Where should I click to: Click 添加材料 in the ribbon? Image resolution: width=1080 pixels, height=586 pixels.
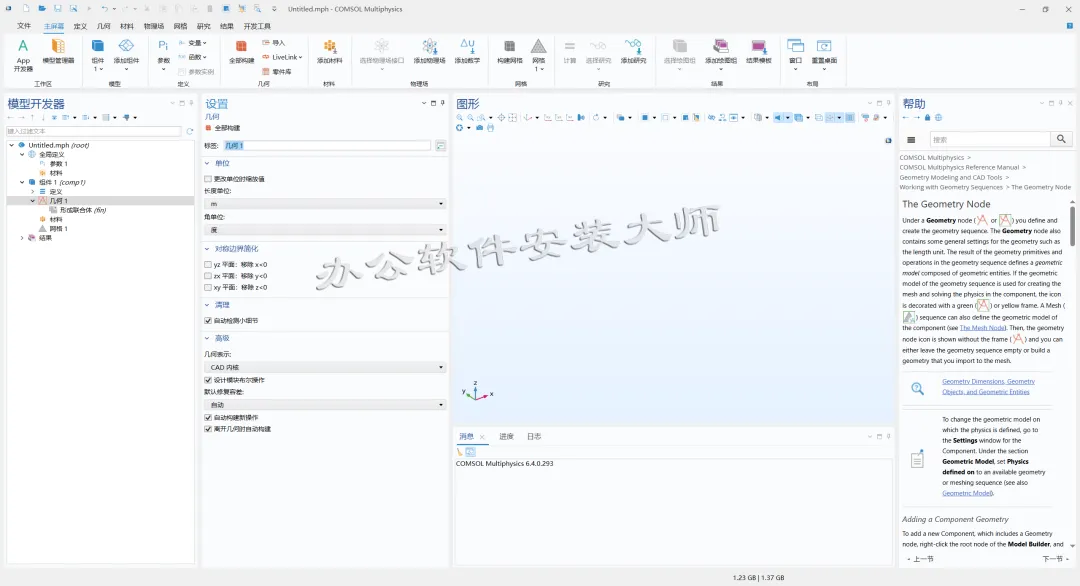pyautogui.click(x=329, y=52)
